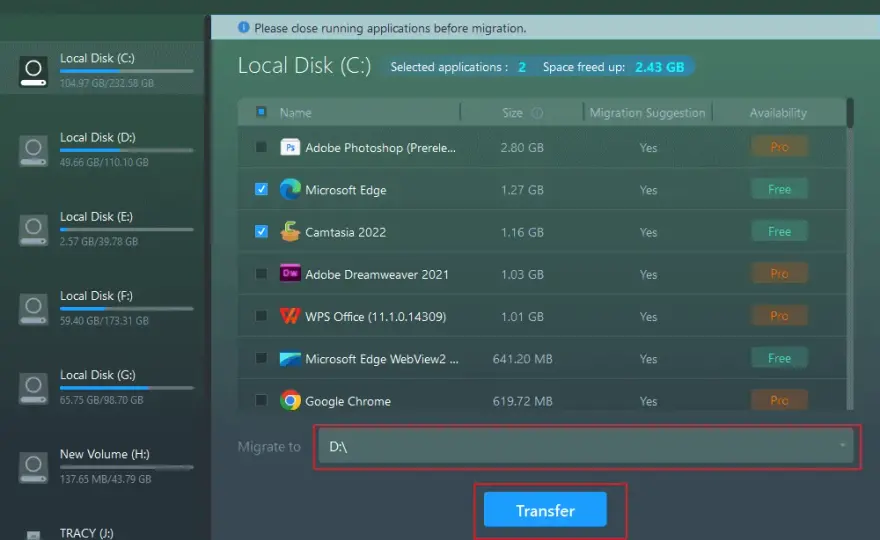Image resolution: width=880 pixels, height=540 pixels.
Task: Uncheck the Microsoft Edge checkbox
Action: [x=261, y=189]
